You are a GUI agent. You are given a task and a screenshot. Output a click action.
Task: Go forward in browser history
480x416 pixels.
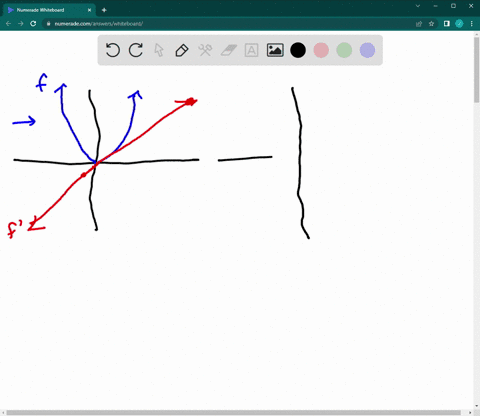coord(21,24)
